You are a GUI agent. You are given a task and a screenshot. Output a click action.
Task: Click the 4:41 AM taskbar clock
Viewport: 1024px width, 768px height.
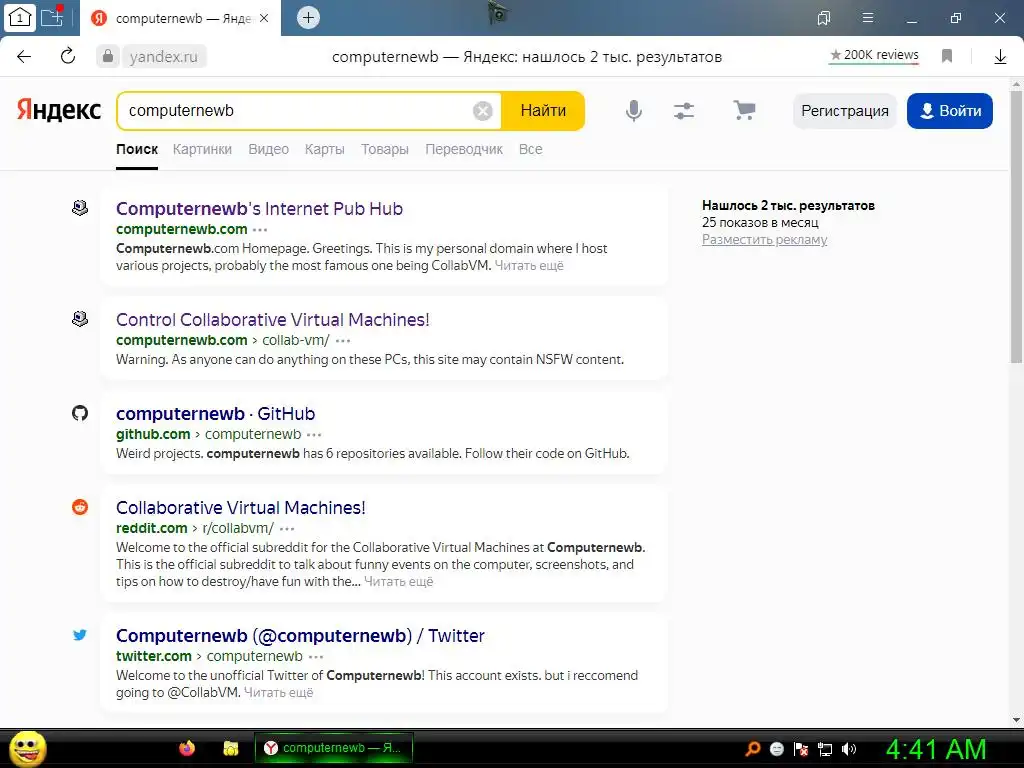coord(935,749)
